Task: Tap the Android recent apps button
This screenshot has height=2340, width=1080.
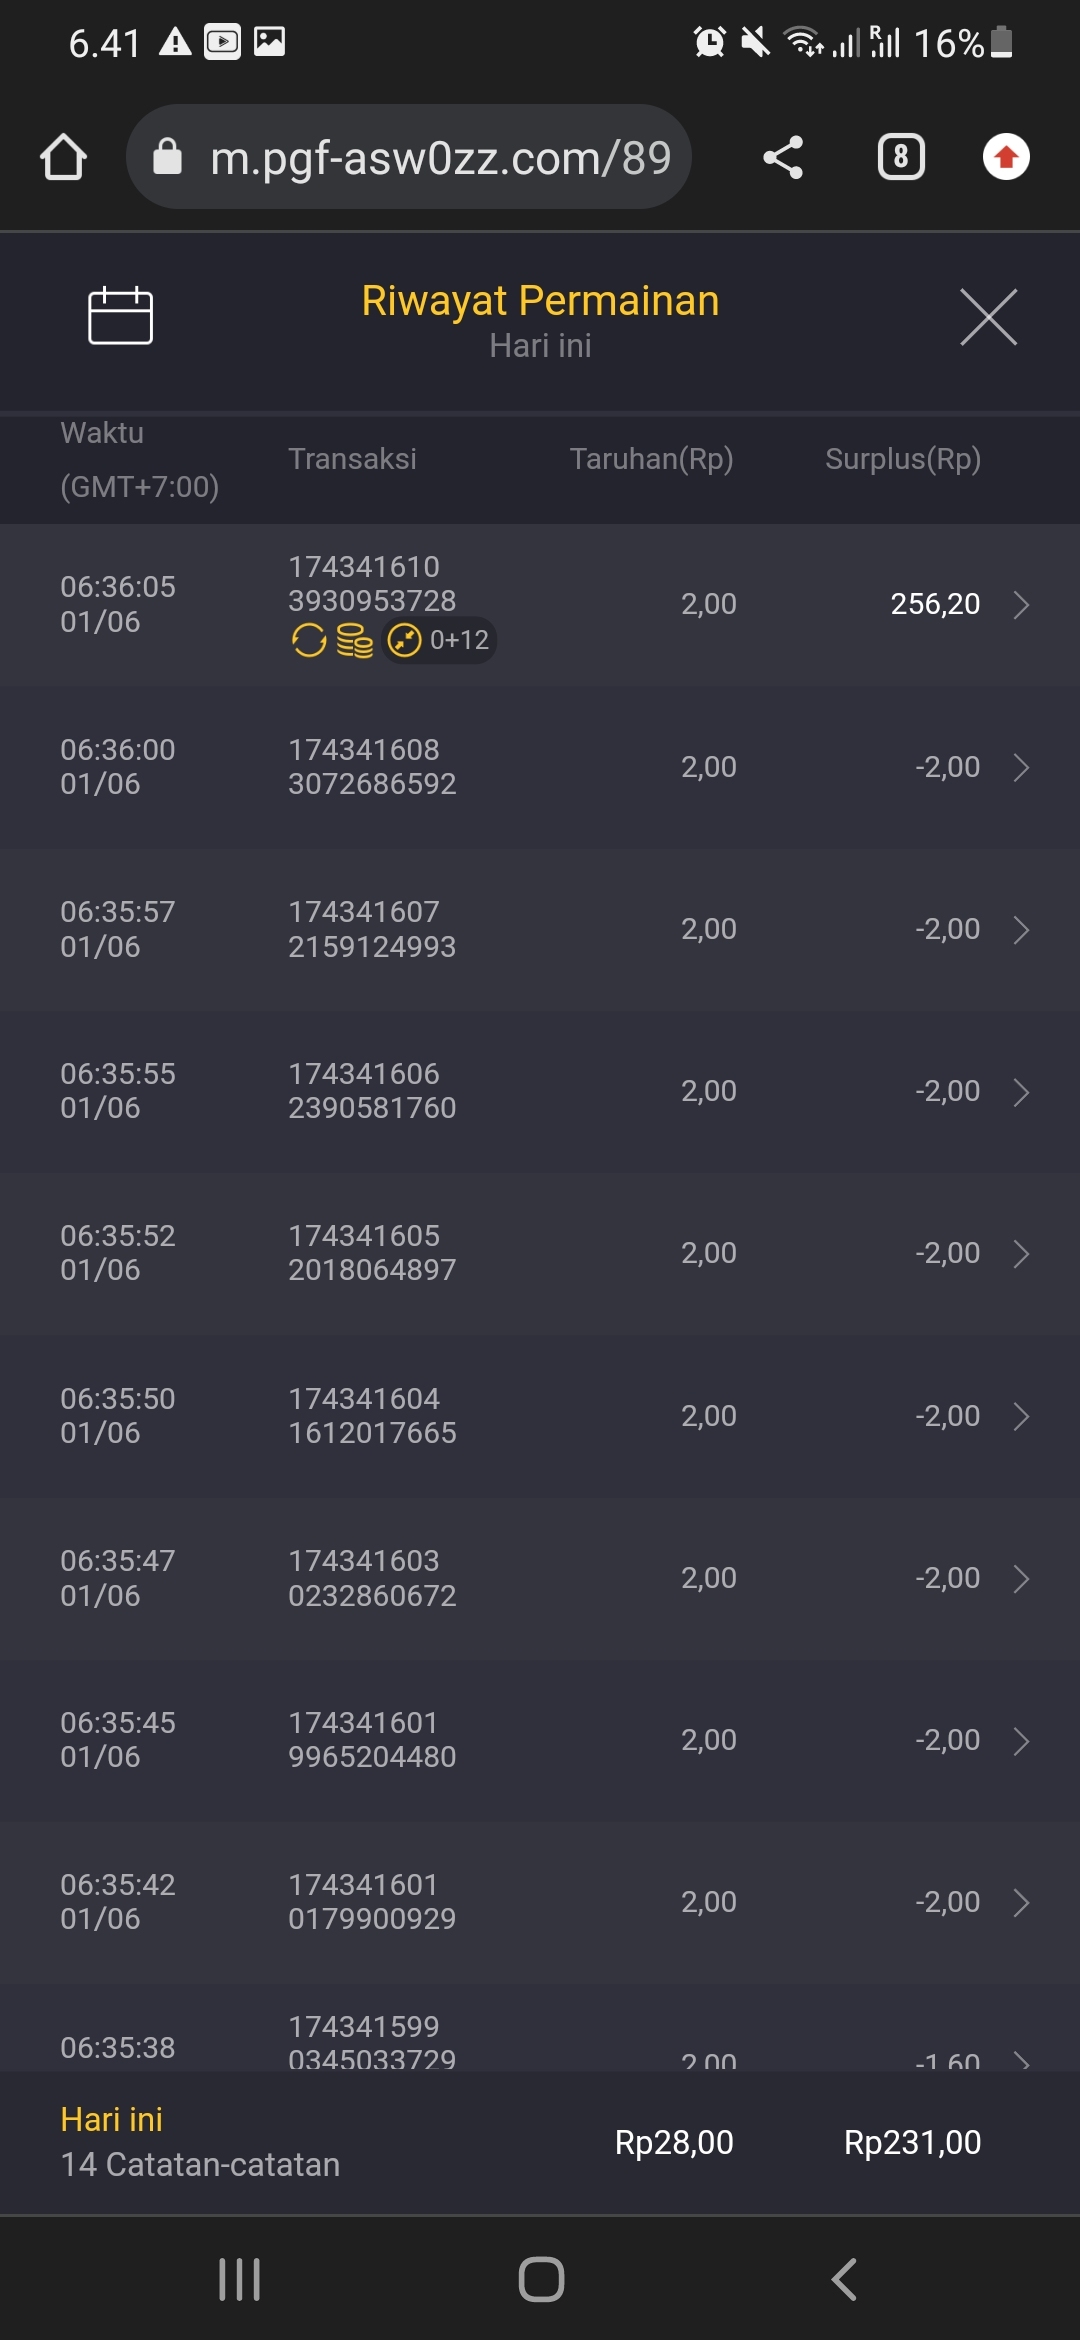Action: 240,2279
